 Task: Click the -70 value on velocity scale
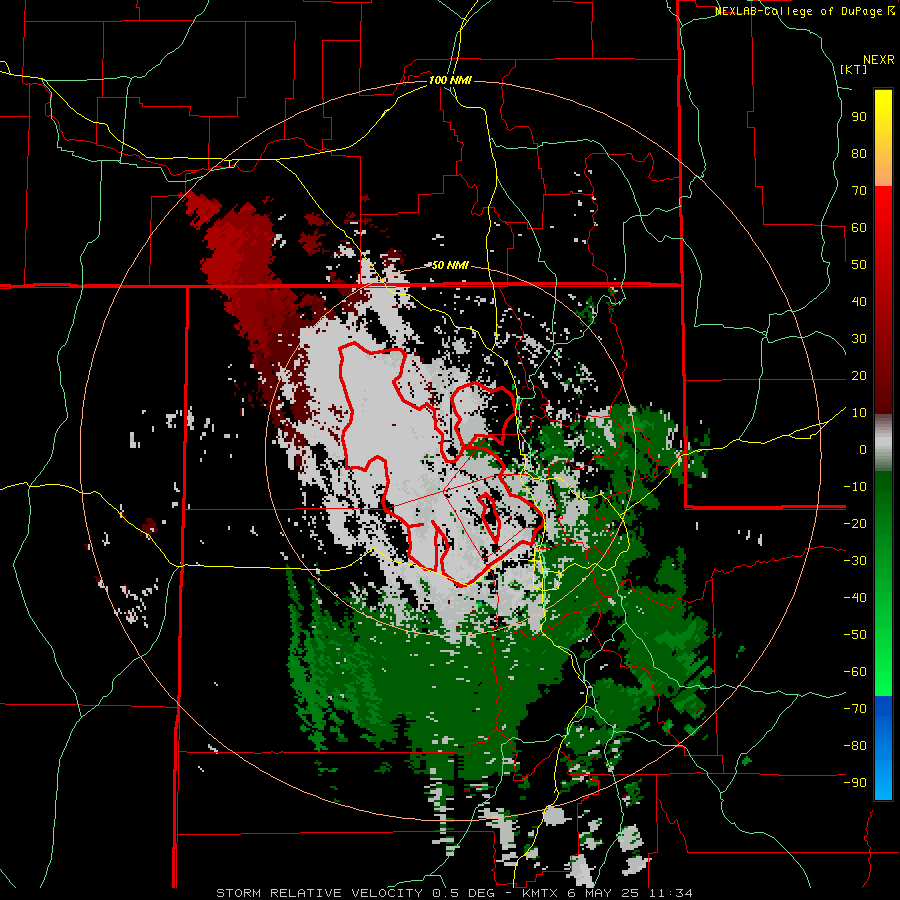[x=855, y=709]
